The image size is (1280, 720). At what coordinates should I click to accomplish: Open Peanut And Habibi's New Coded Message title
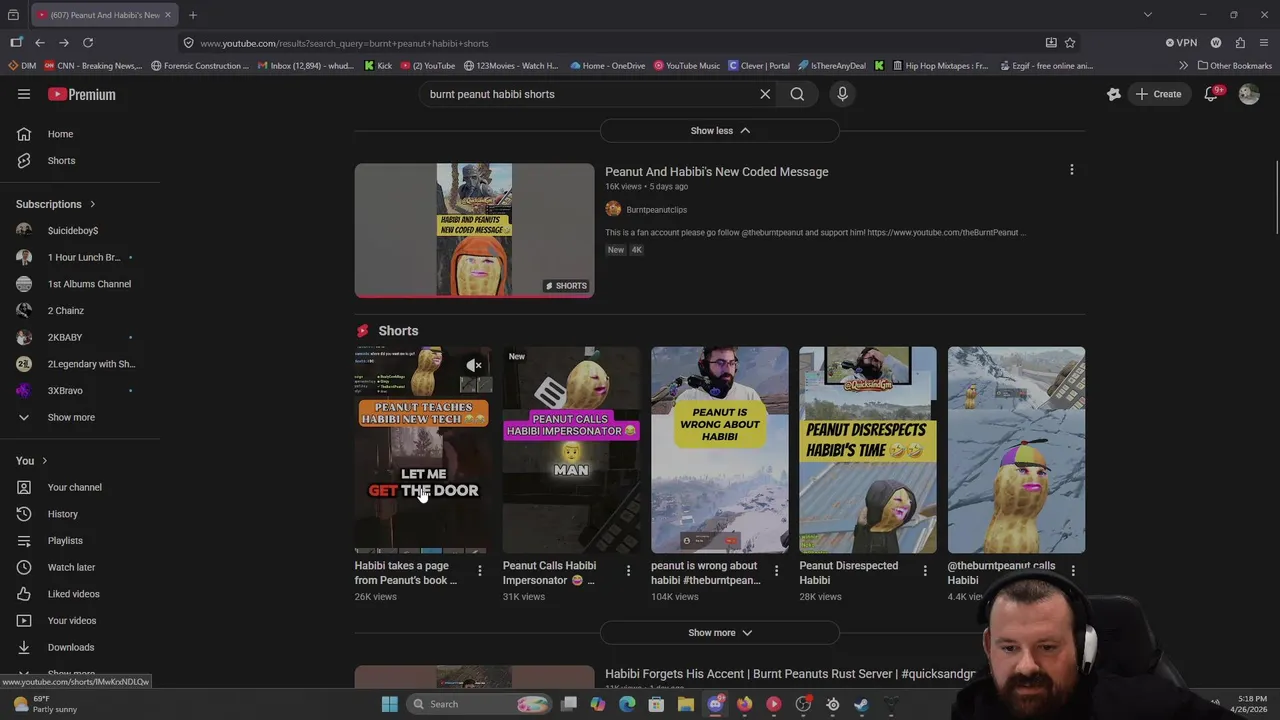(717, 172)
